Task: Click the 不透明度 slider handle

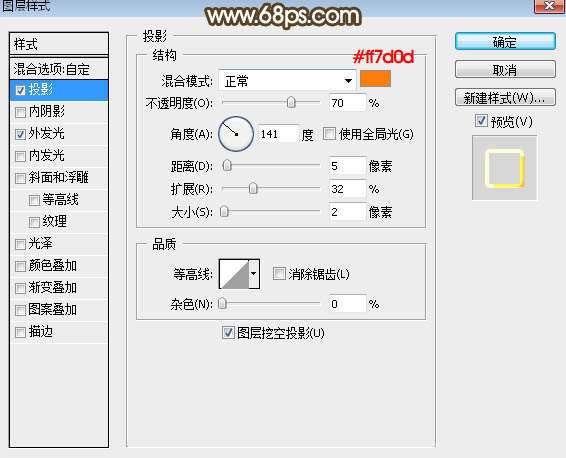Action: (x=291, y=102)
